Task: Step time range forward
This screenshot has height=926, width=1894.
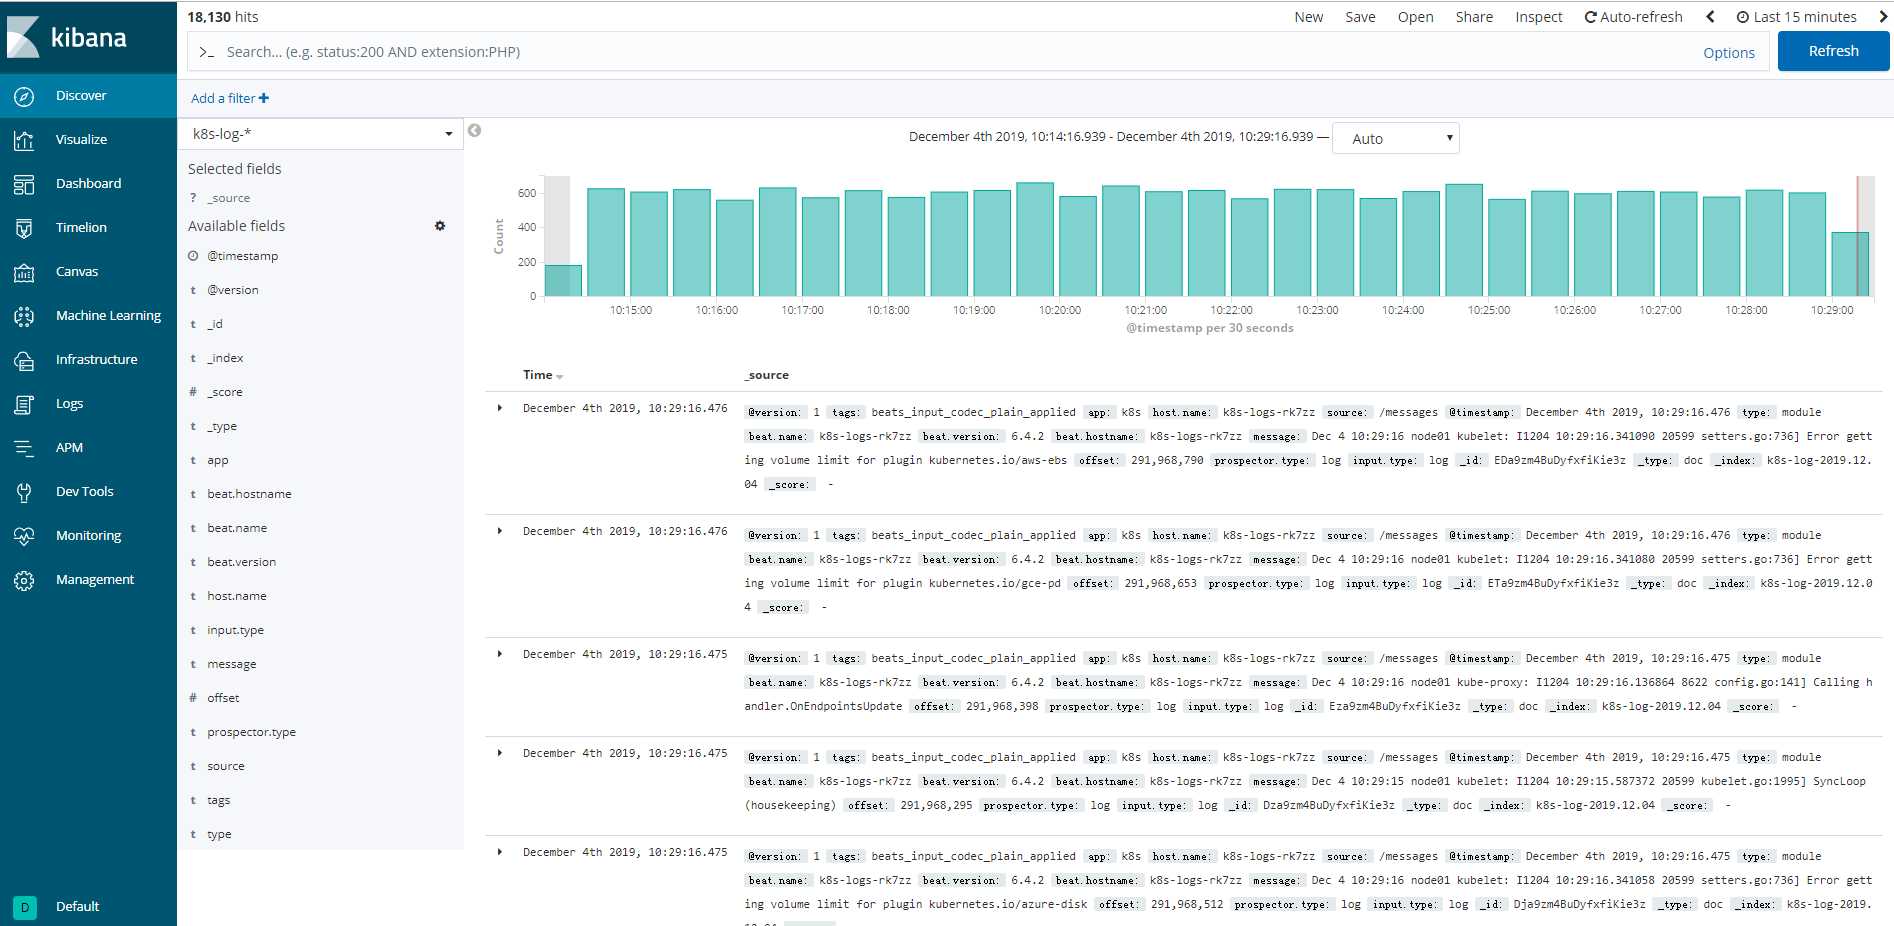Action: (x=1883, y=17)
